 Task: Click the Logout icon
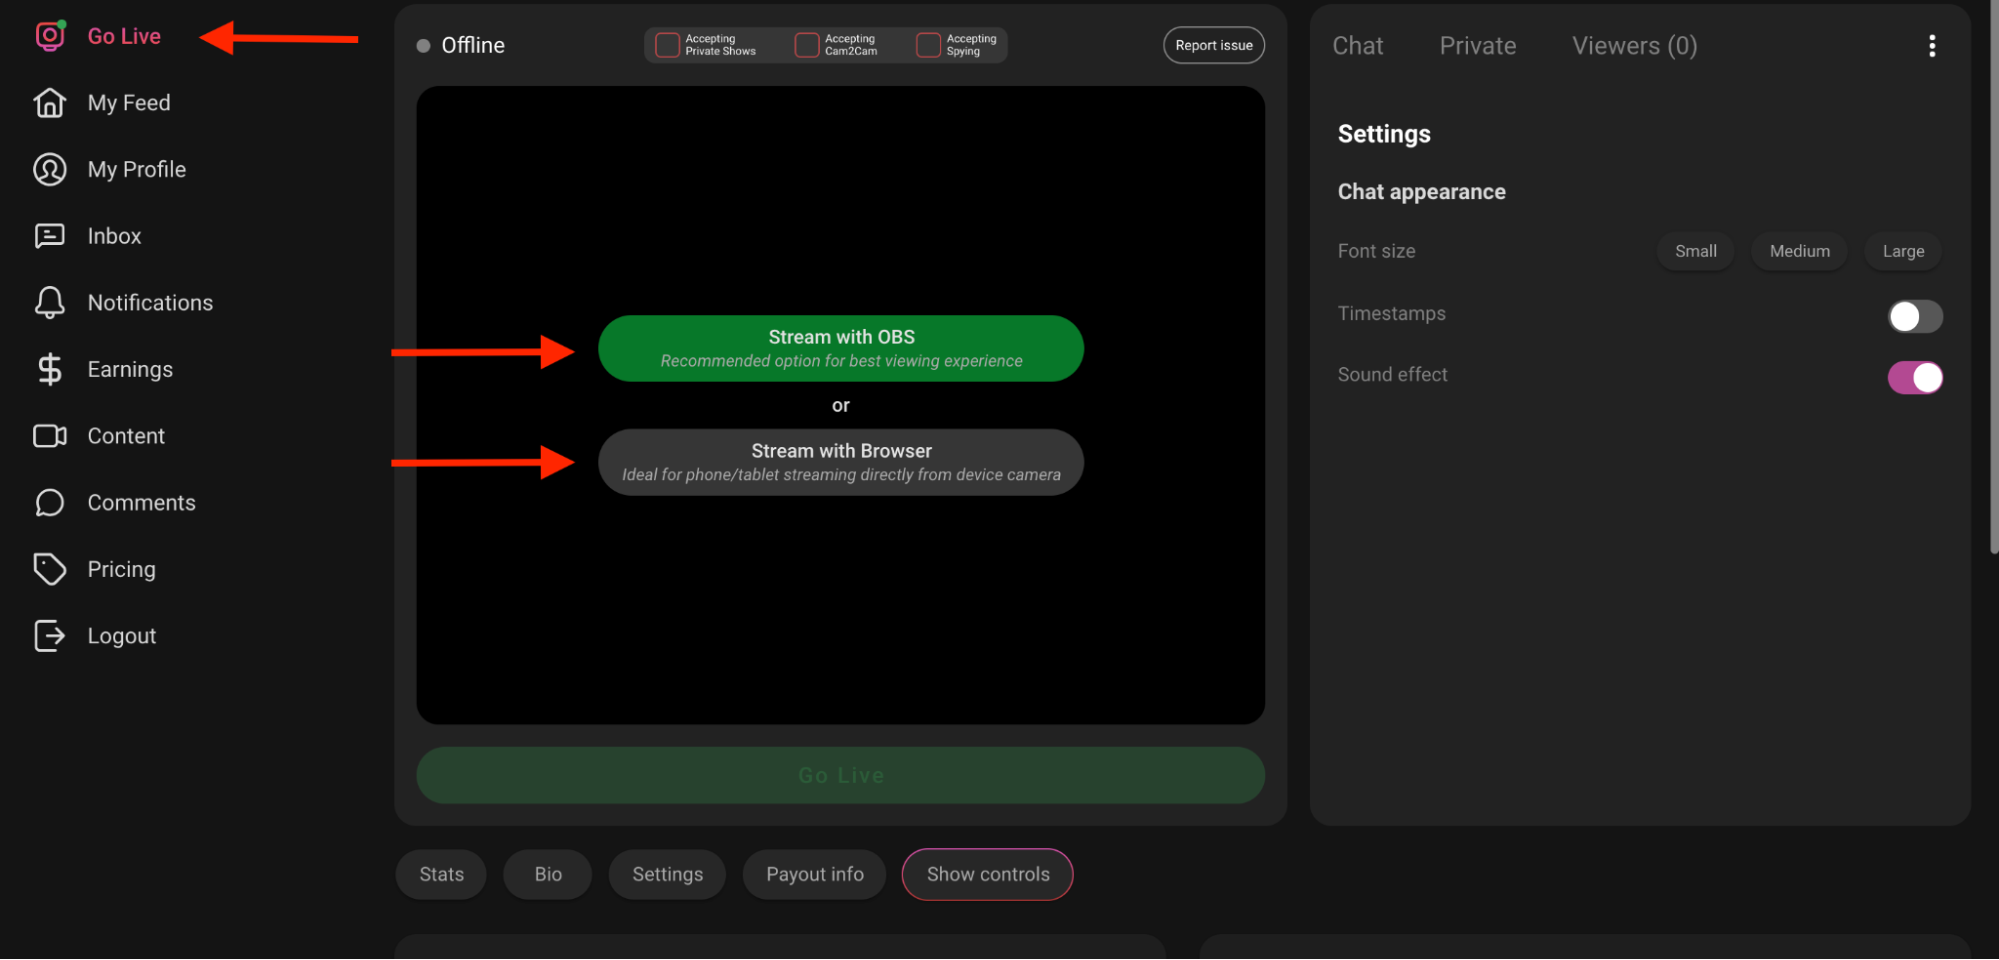50,635
